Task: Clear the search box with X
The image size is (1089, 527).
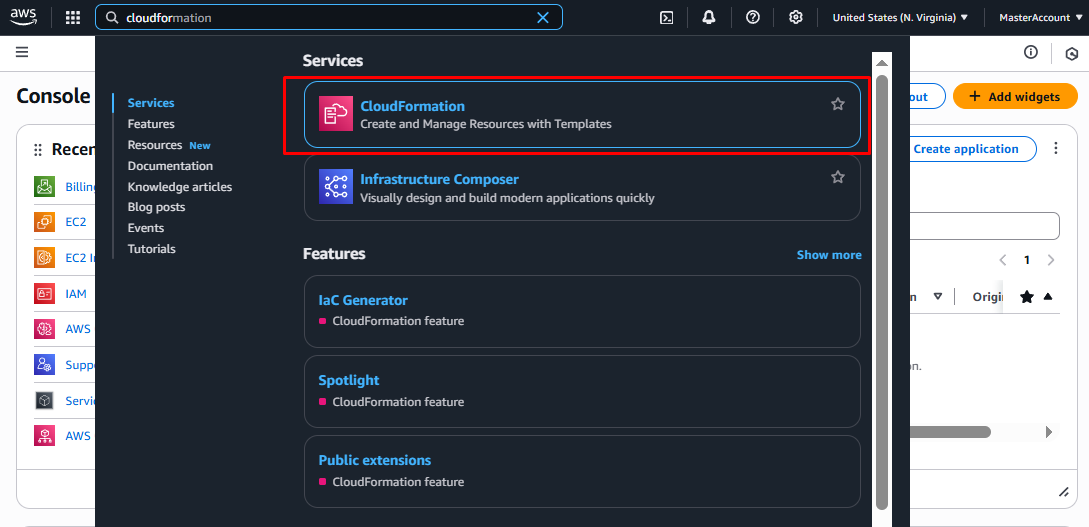Action: (543, 17)
